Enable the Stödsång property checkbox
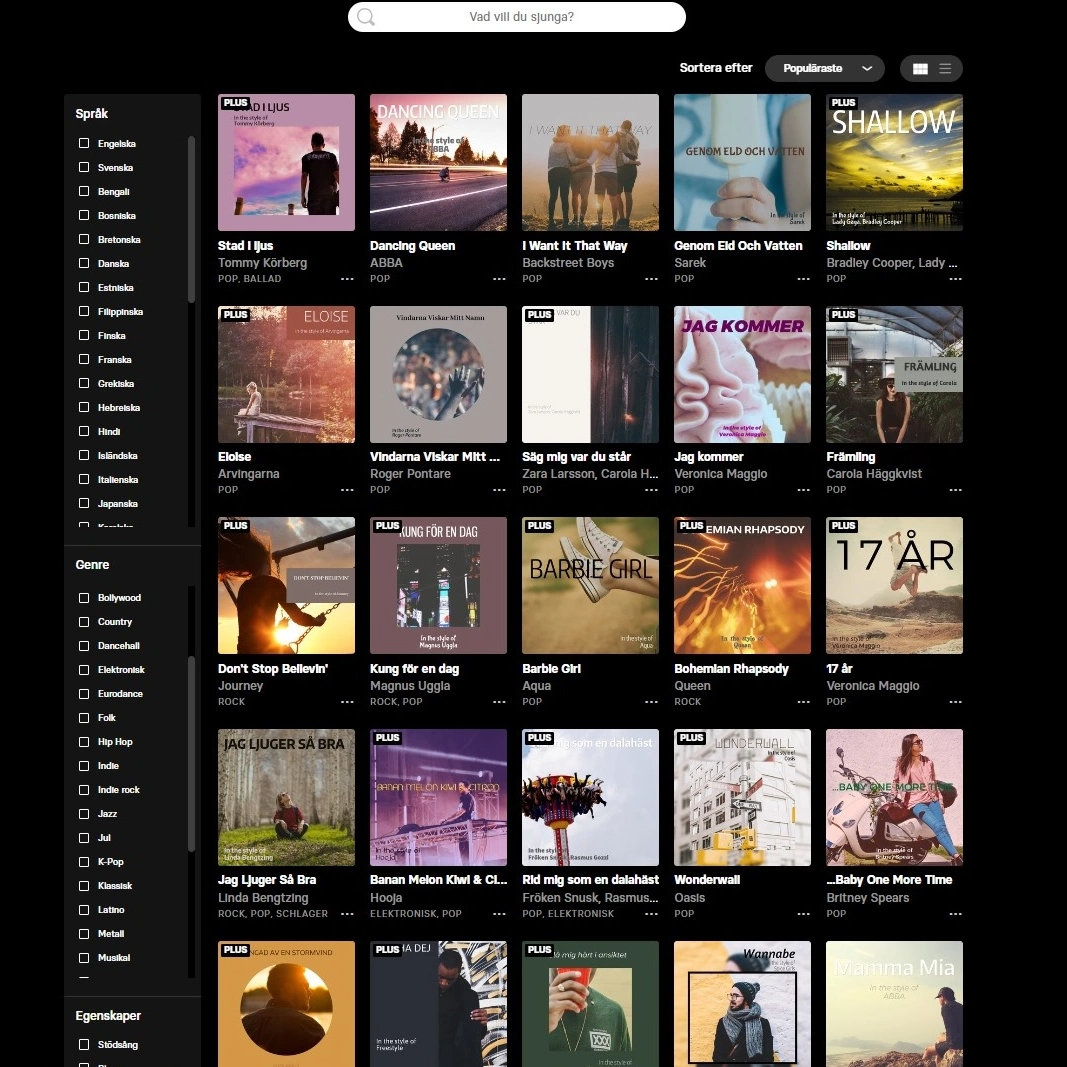This screenshot has height=1067, width=1067. tap(84, 1045)
